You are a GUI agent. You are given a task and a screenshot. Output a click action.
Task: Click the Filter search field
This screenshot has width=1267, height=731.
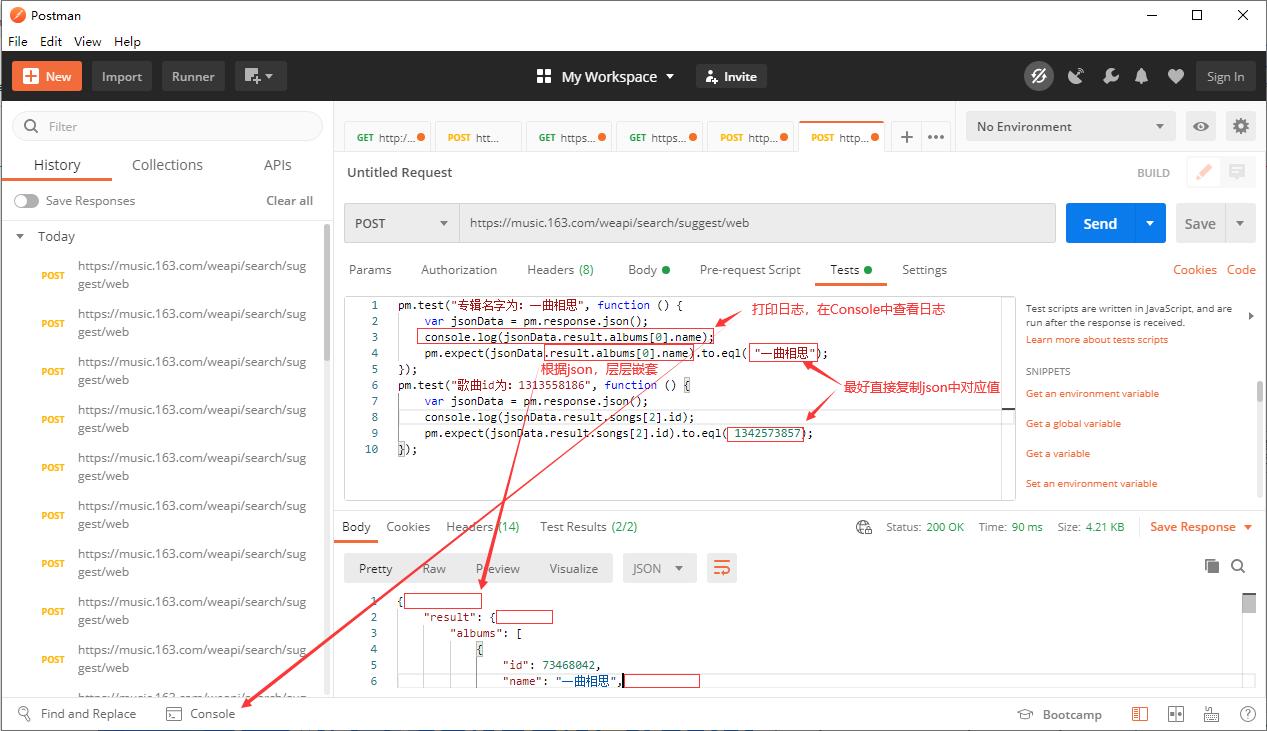point(167,127)
